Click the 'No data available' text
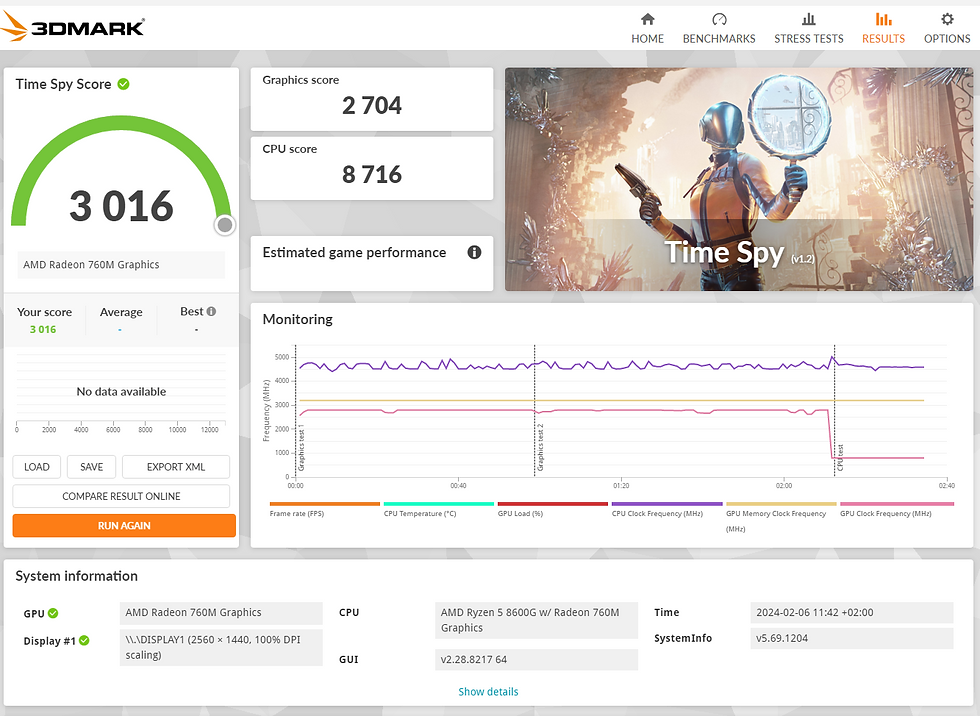The image size is (980, 716). click(x=121, y=391)
